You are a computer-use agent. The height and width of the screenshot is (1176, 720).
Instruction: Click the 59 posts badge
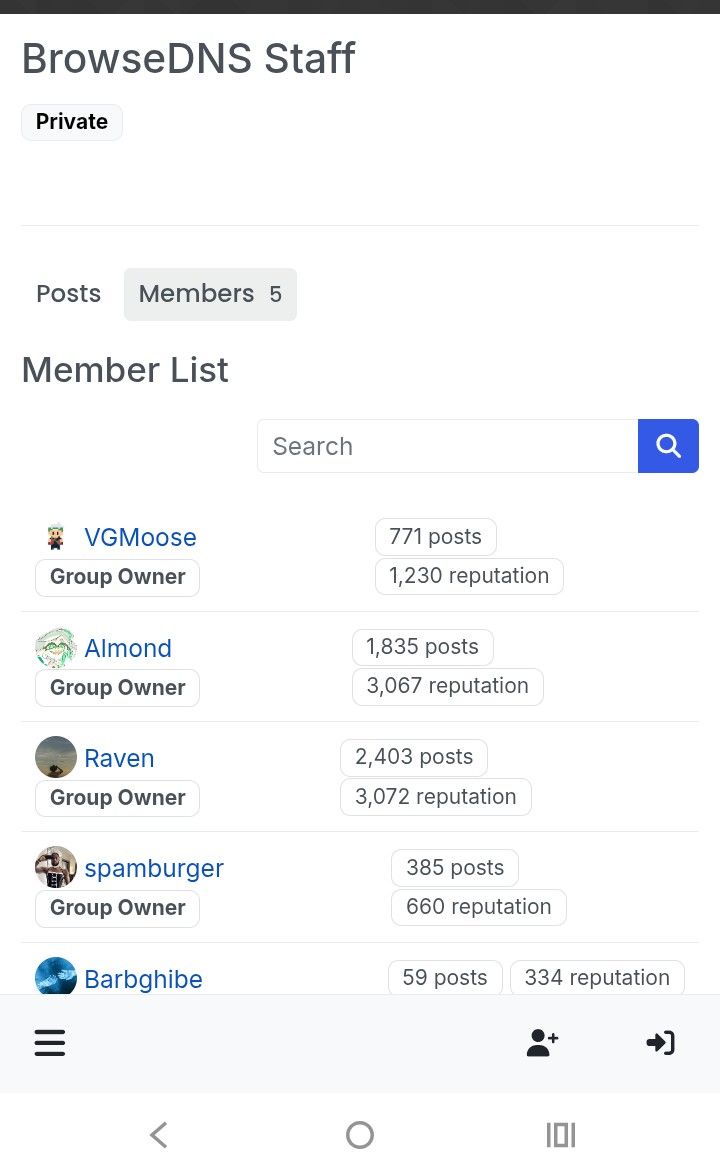click(x=445, y=977)
